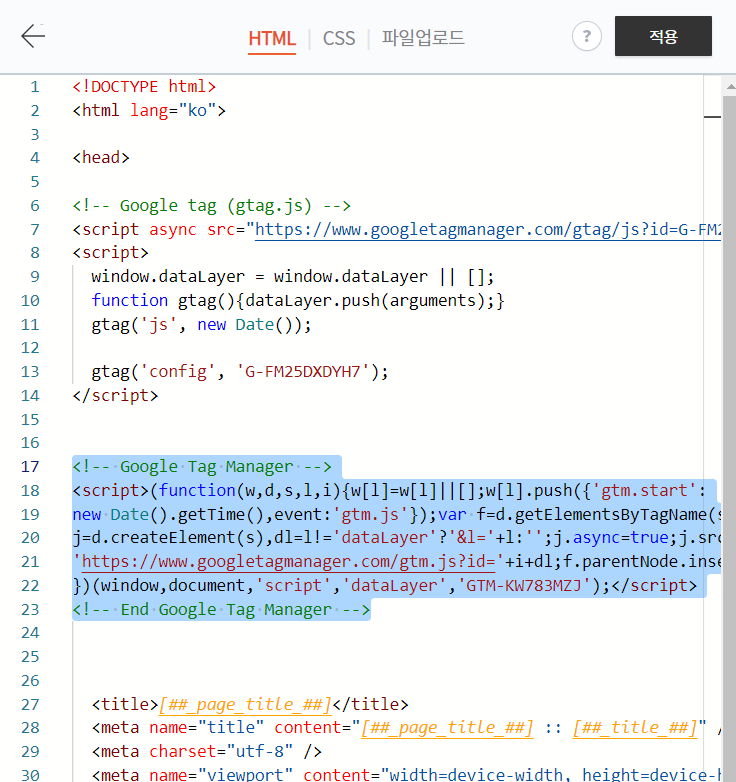This screenshot has height=782, width=736.
Task: Click the function gtag() definition line
Action: tap(298, 301)
